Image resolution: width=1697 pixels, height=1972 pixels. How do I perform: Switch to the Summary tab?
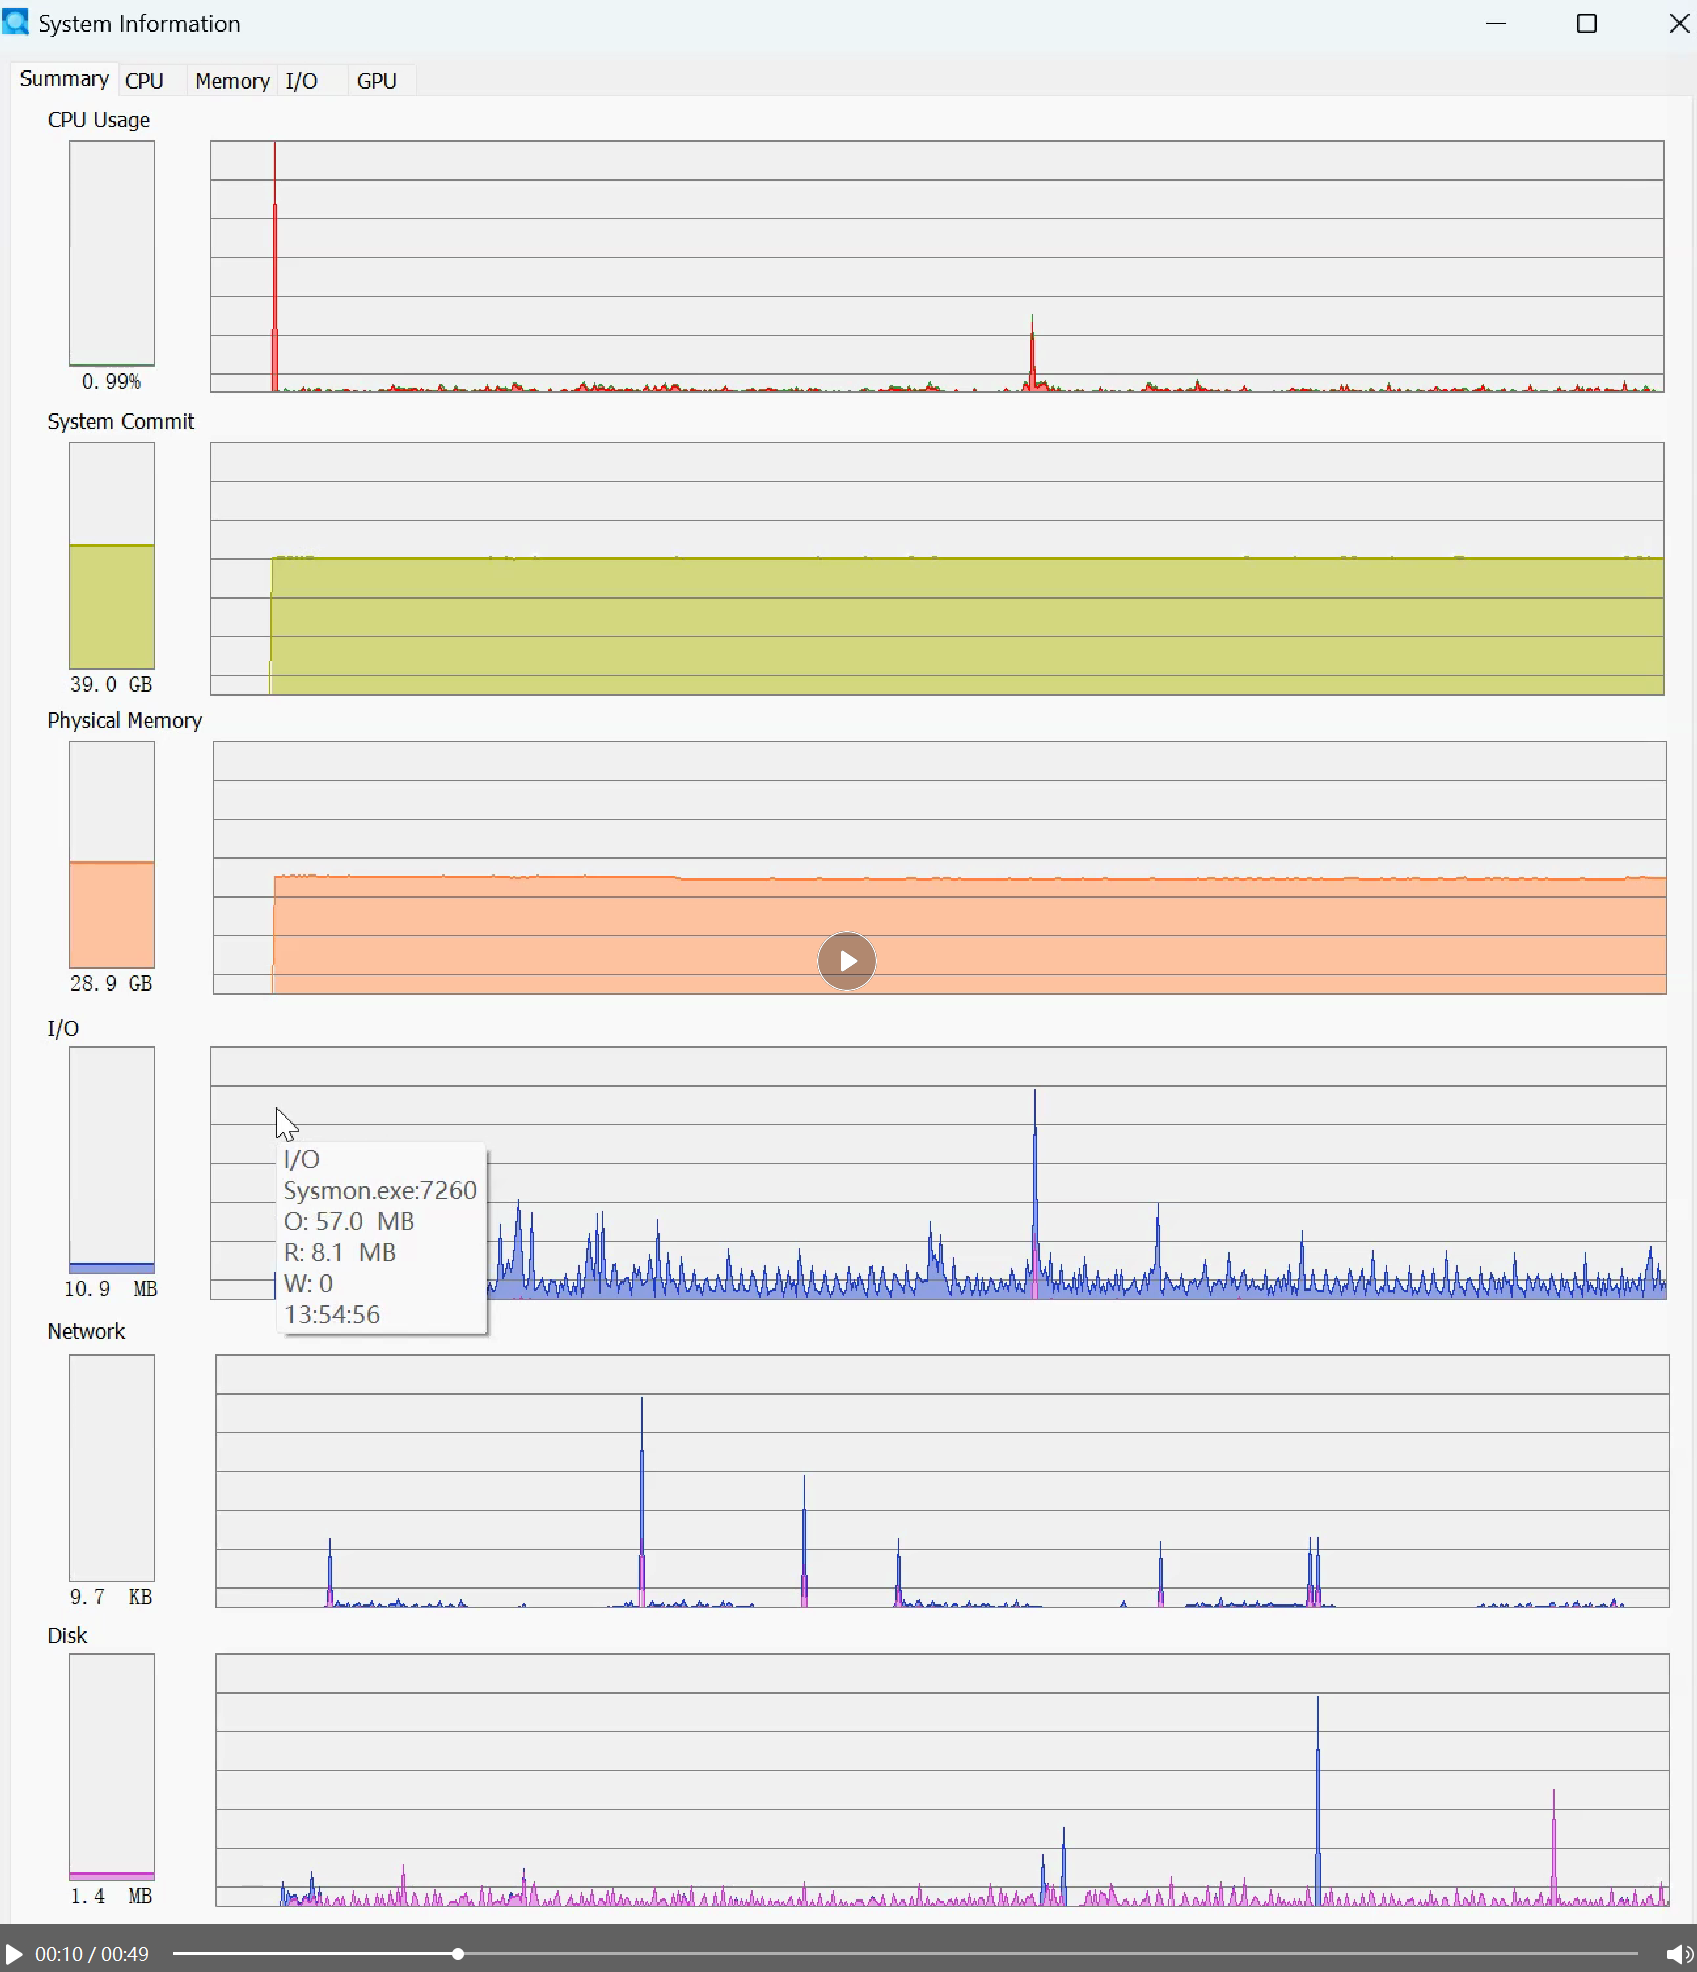(x=64, y=79)
